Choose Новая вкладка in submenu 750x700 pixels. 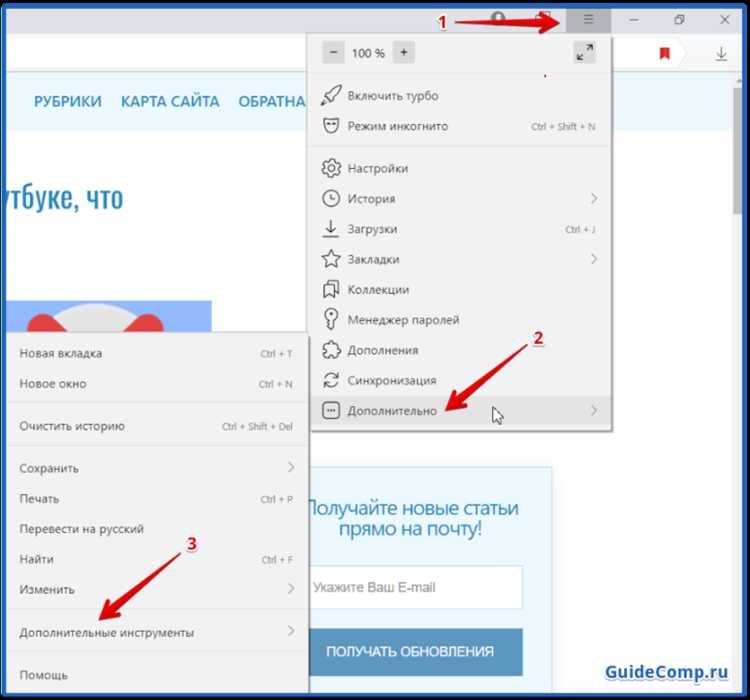pyautogui.click(x=157, y=354)
